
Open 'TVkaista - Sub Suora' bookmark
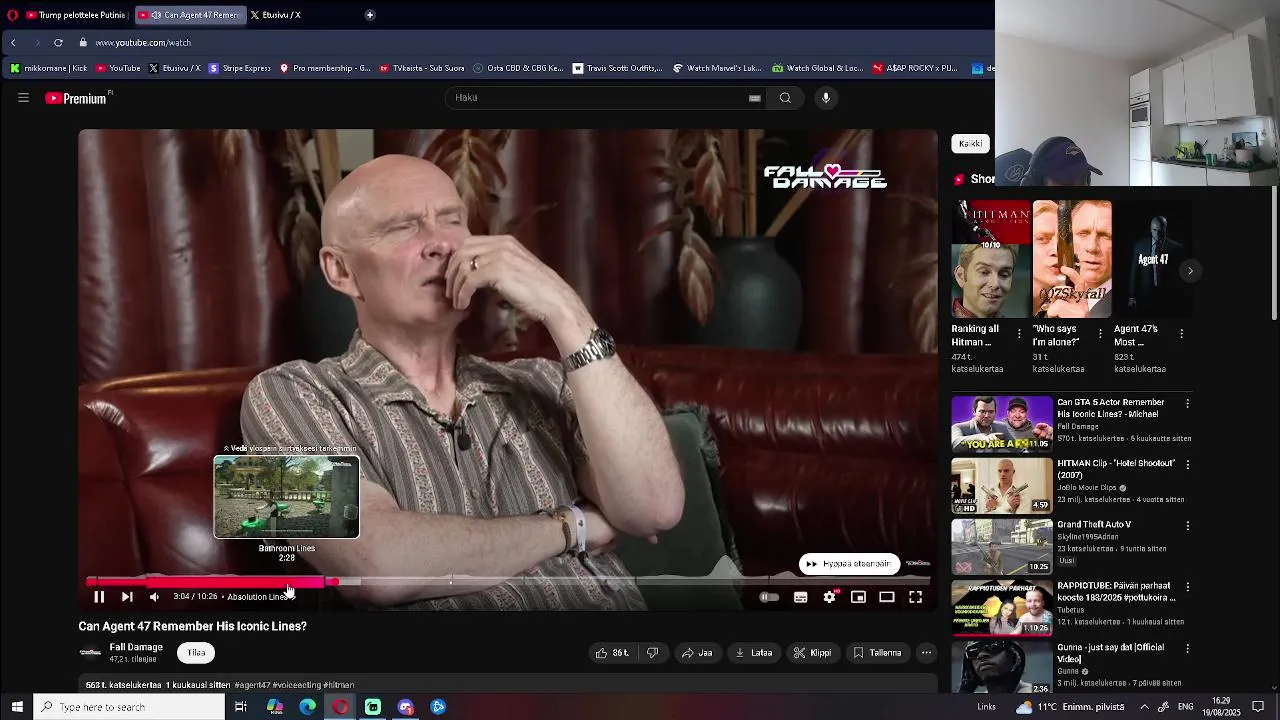(x=422, y=69)
